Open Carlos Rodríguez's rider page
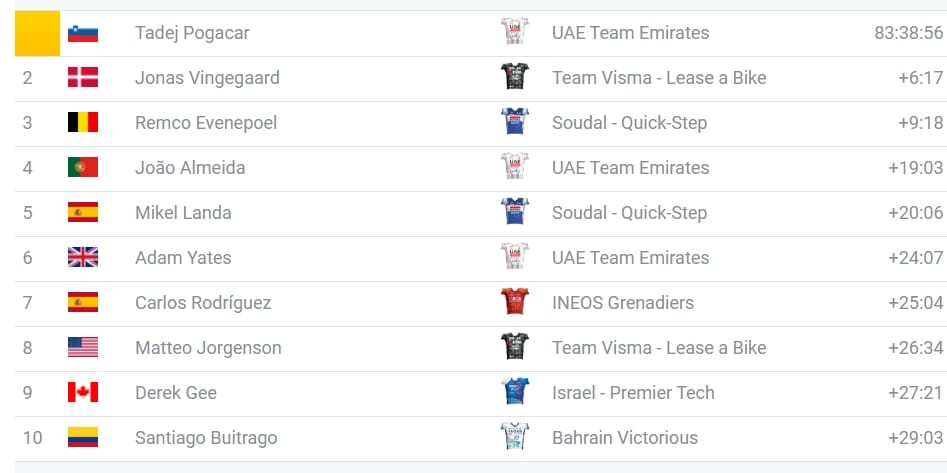The height and width of the screenshot is (473, 947). (x=203, y=303)
